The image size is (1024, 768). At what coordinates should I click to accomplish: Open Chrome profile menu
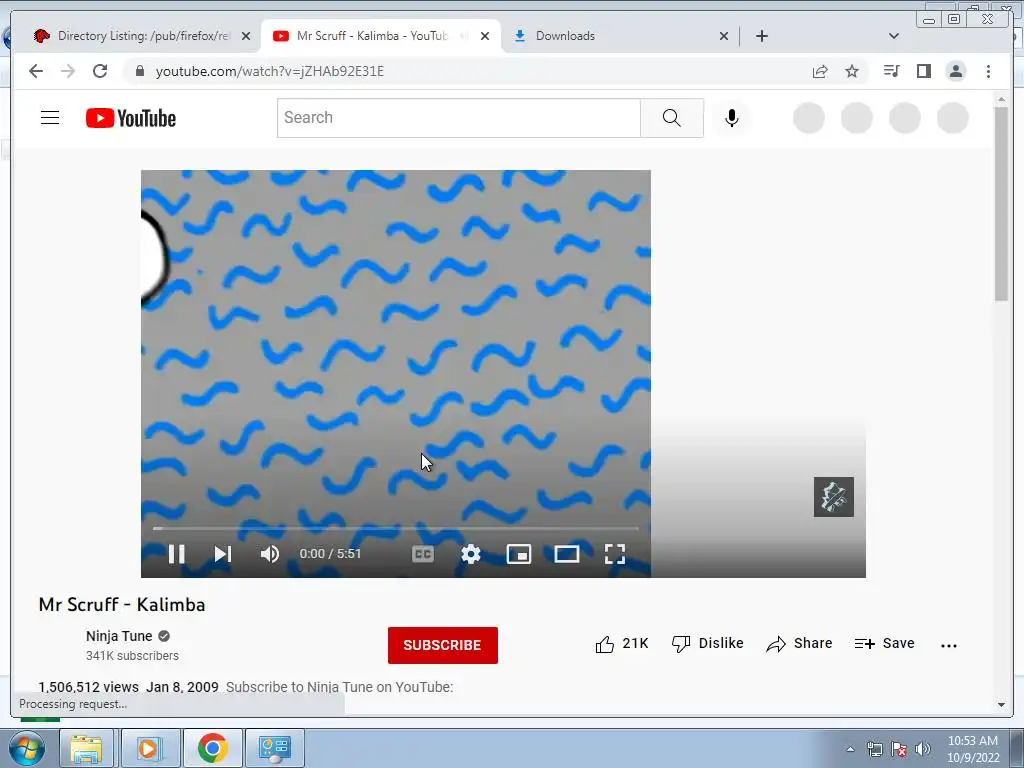(x=955, y=71)
